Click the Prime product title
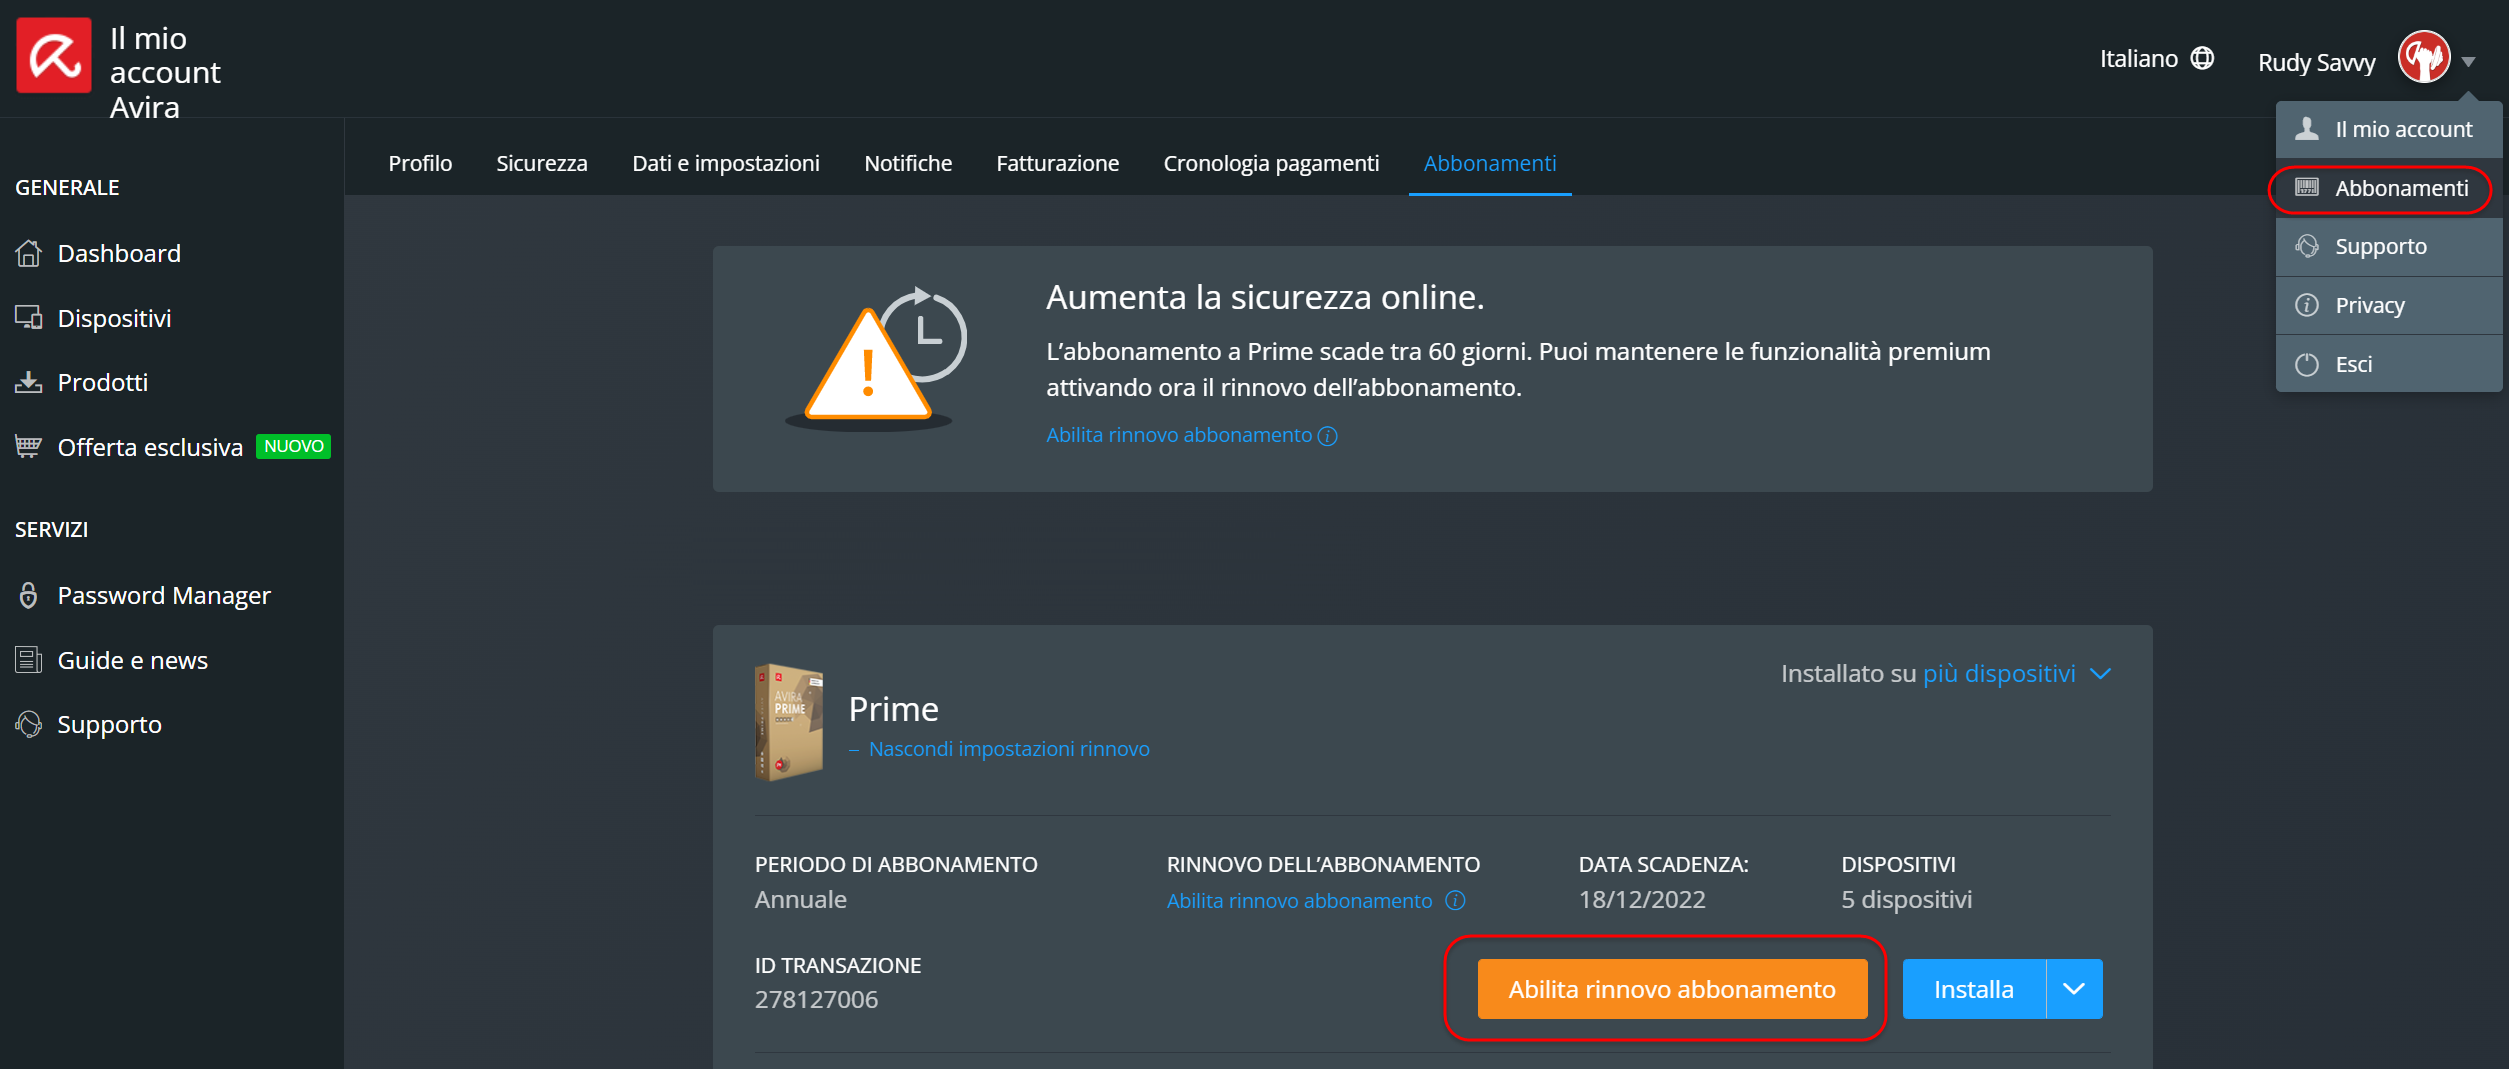Image resolution: width=2509 pixels, height=1069 pixels. tap(893, 709)
